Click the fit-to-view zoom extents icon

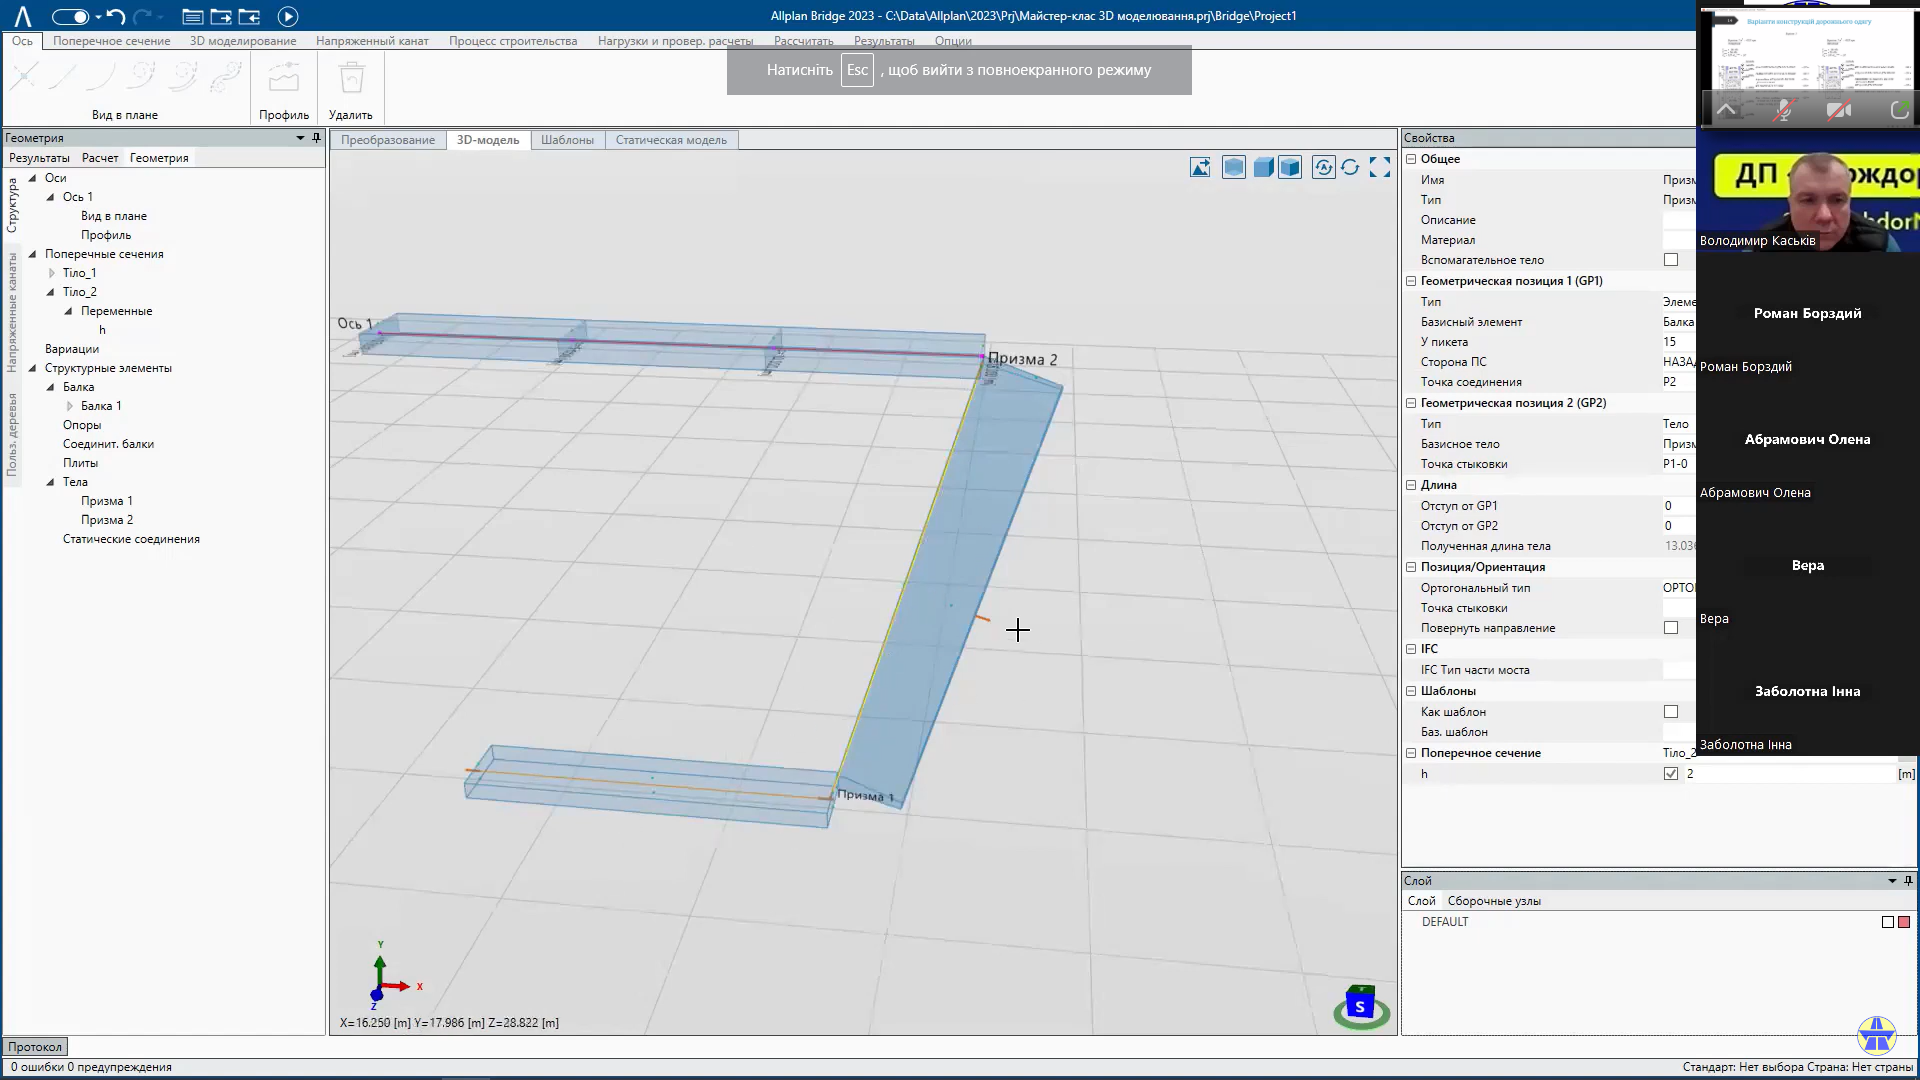pyautogui.click(x=1380, y=168)
